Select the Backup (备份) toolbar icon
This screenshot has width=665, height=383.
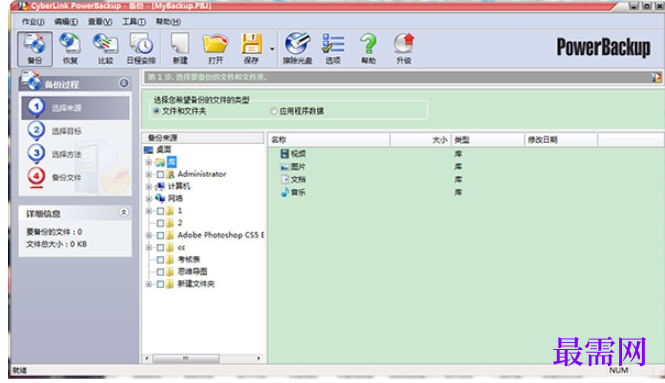[35, 48]
